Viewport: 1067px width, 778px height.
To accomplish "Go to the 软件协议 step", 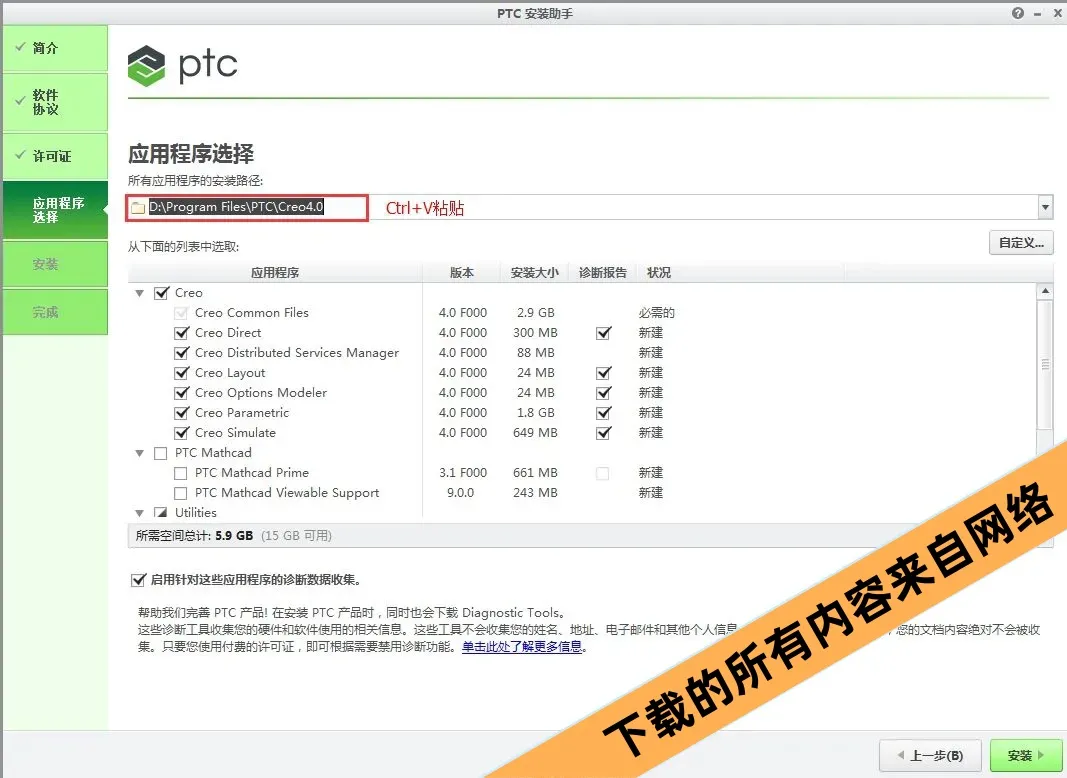I will pyautogui.click(x=55, y=102).
